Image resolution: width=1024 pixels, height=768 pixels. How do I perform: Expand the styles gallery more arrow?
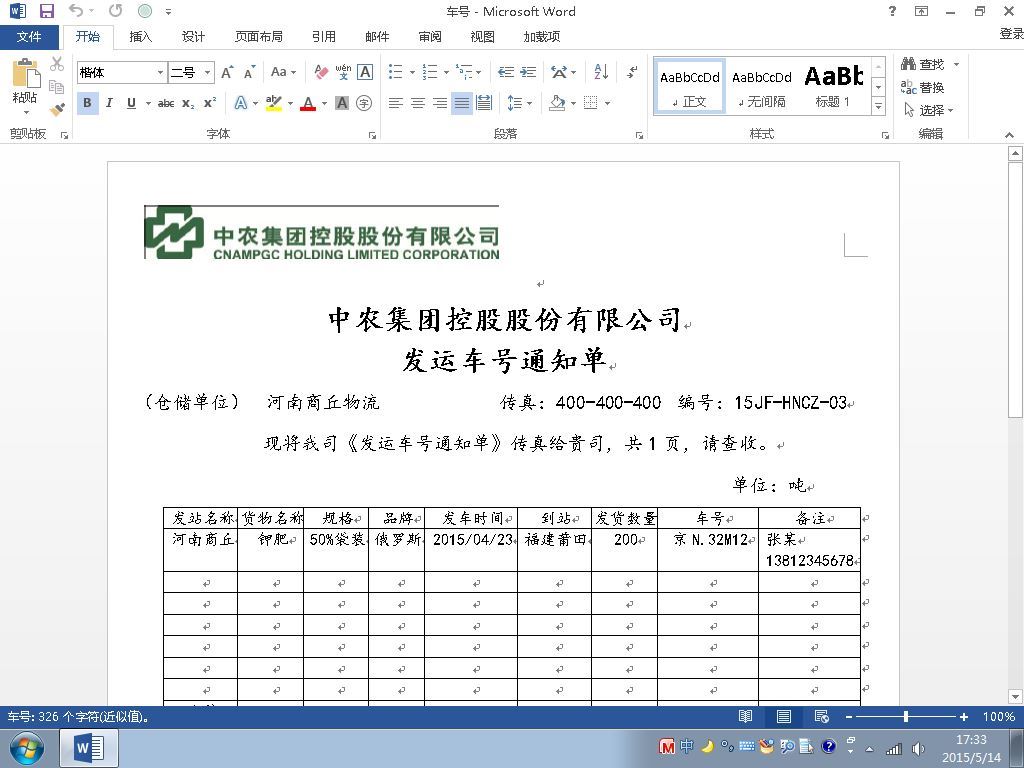coord(878,106)
